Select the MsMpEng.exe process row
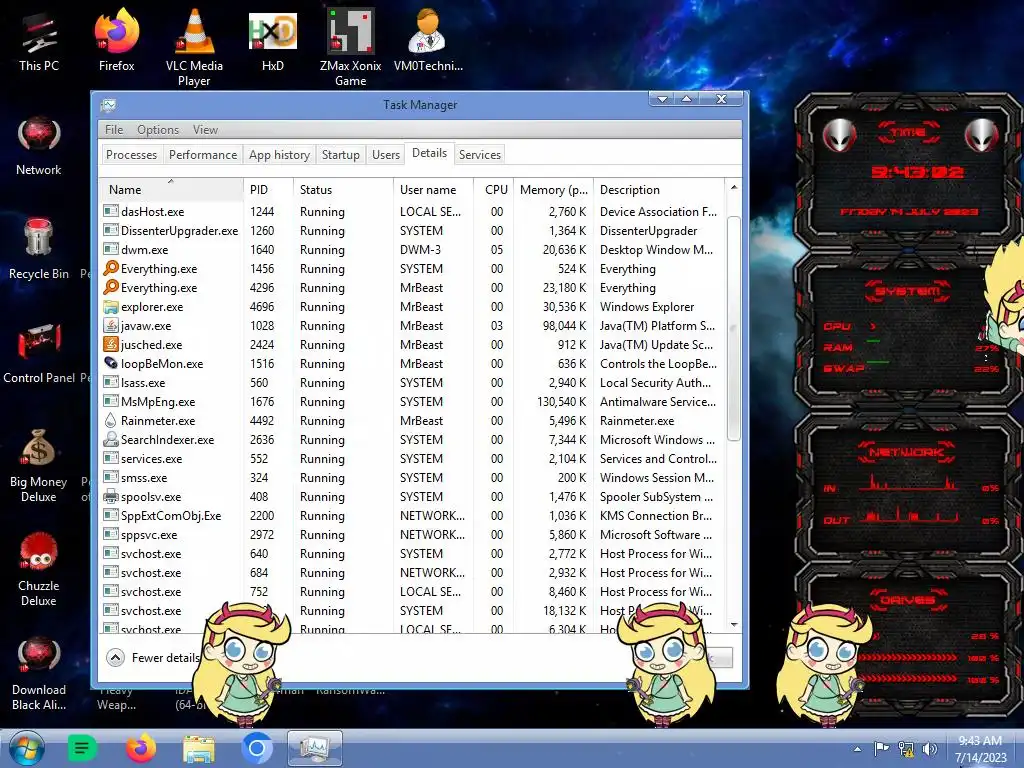 click(413, 402)
